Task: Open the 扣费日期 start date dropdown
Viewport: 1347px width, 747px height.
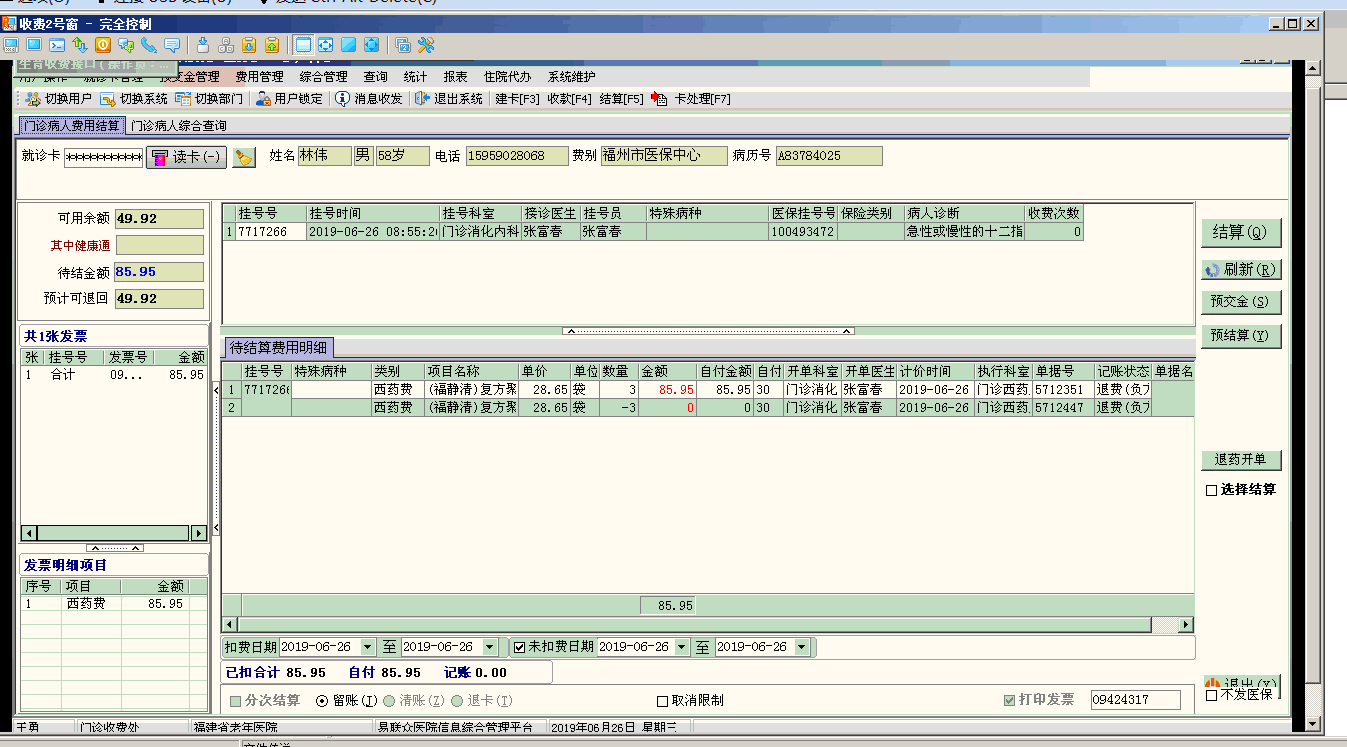Action: [x=367, y=648]
